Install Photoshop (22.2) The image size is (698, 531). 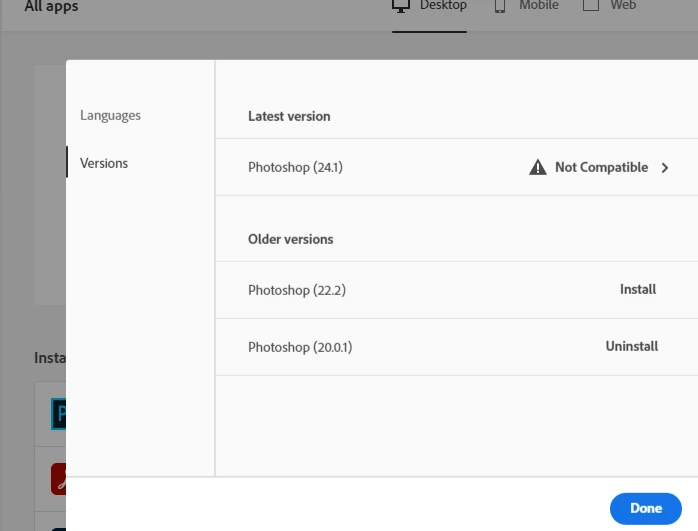coord(637,289)
